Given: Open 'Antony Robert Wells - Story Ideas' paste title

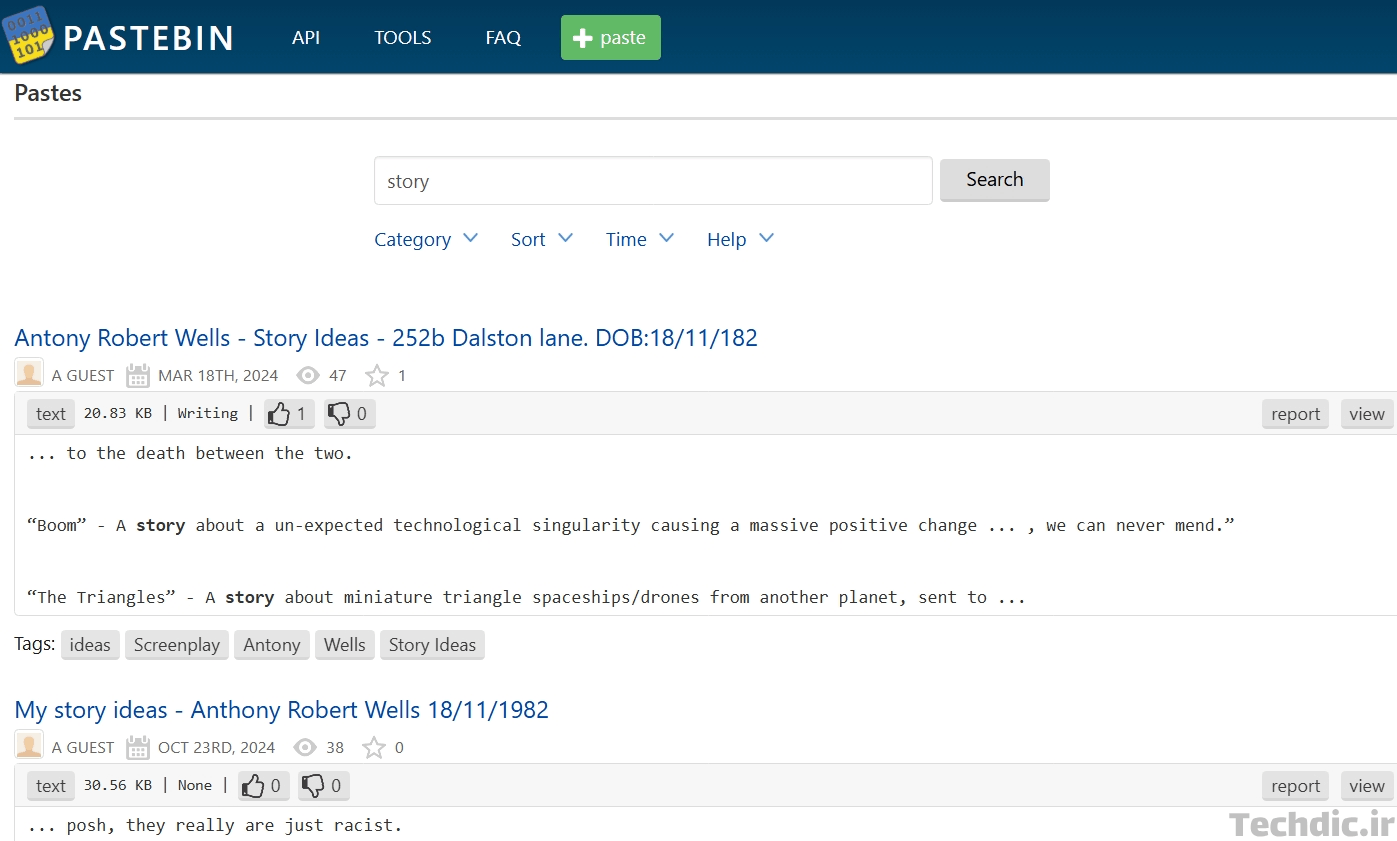Looking at the screenshot, I should point(386,338).
